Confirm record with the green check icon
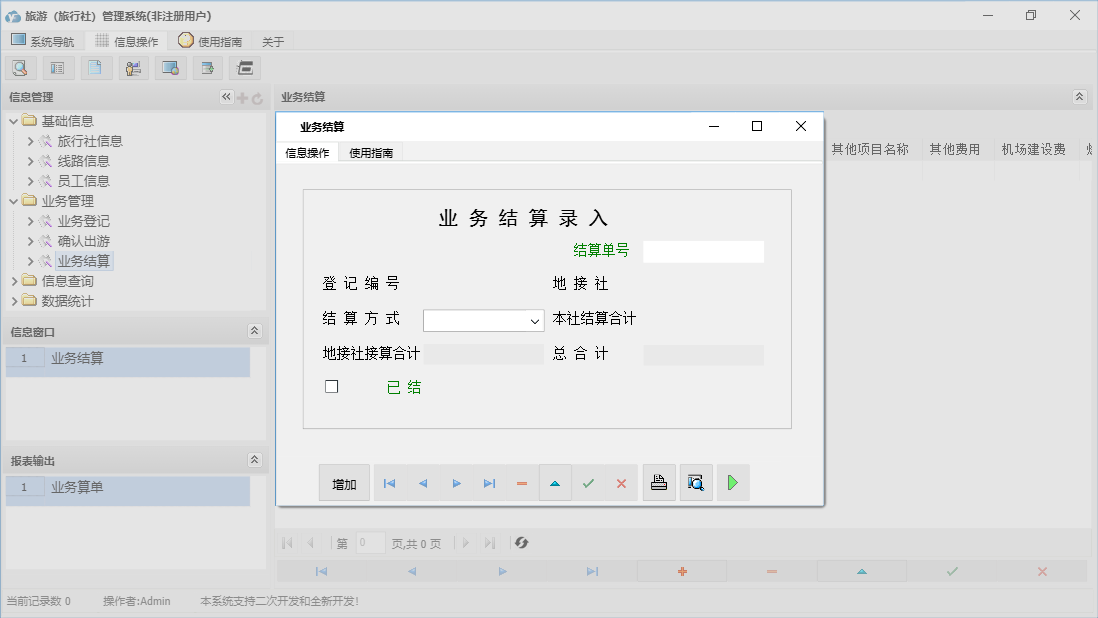Image resolution: width=1098 pixels, height=618 pixels. [589, 482]
